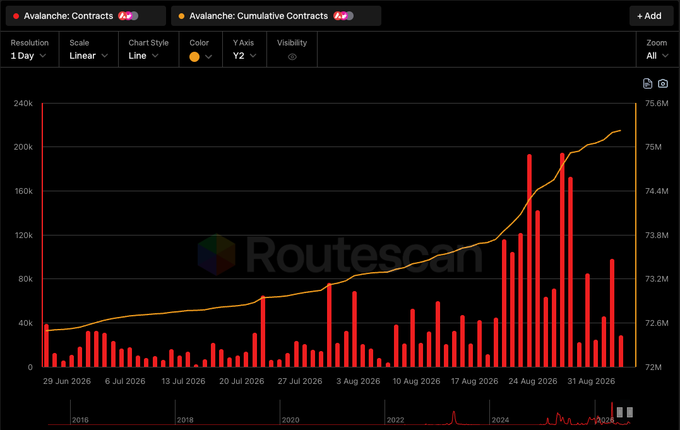This screenshot has height=430, width=680.
Task: Click red dot of Avalanche: Contracts series
Action: pyautogui.click(x=16, y=16)
